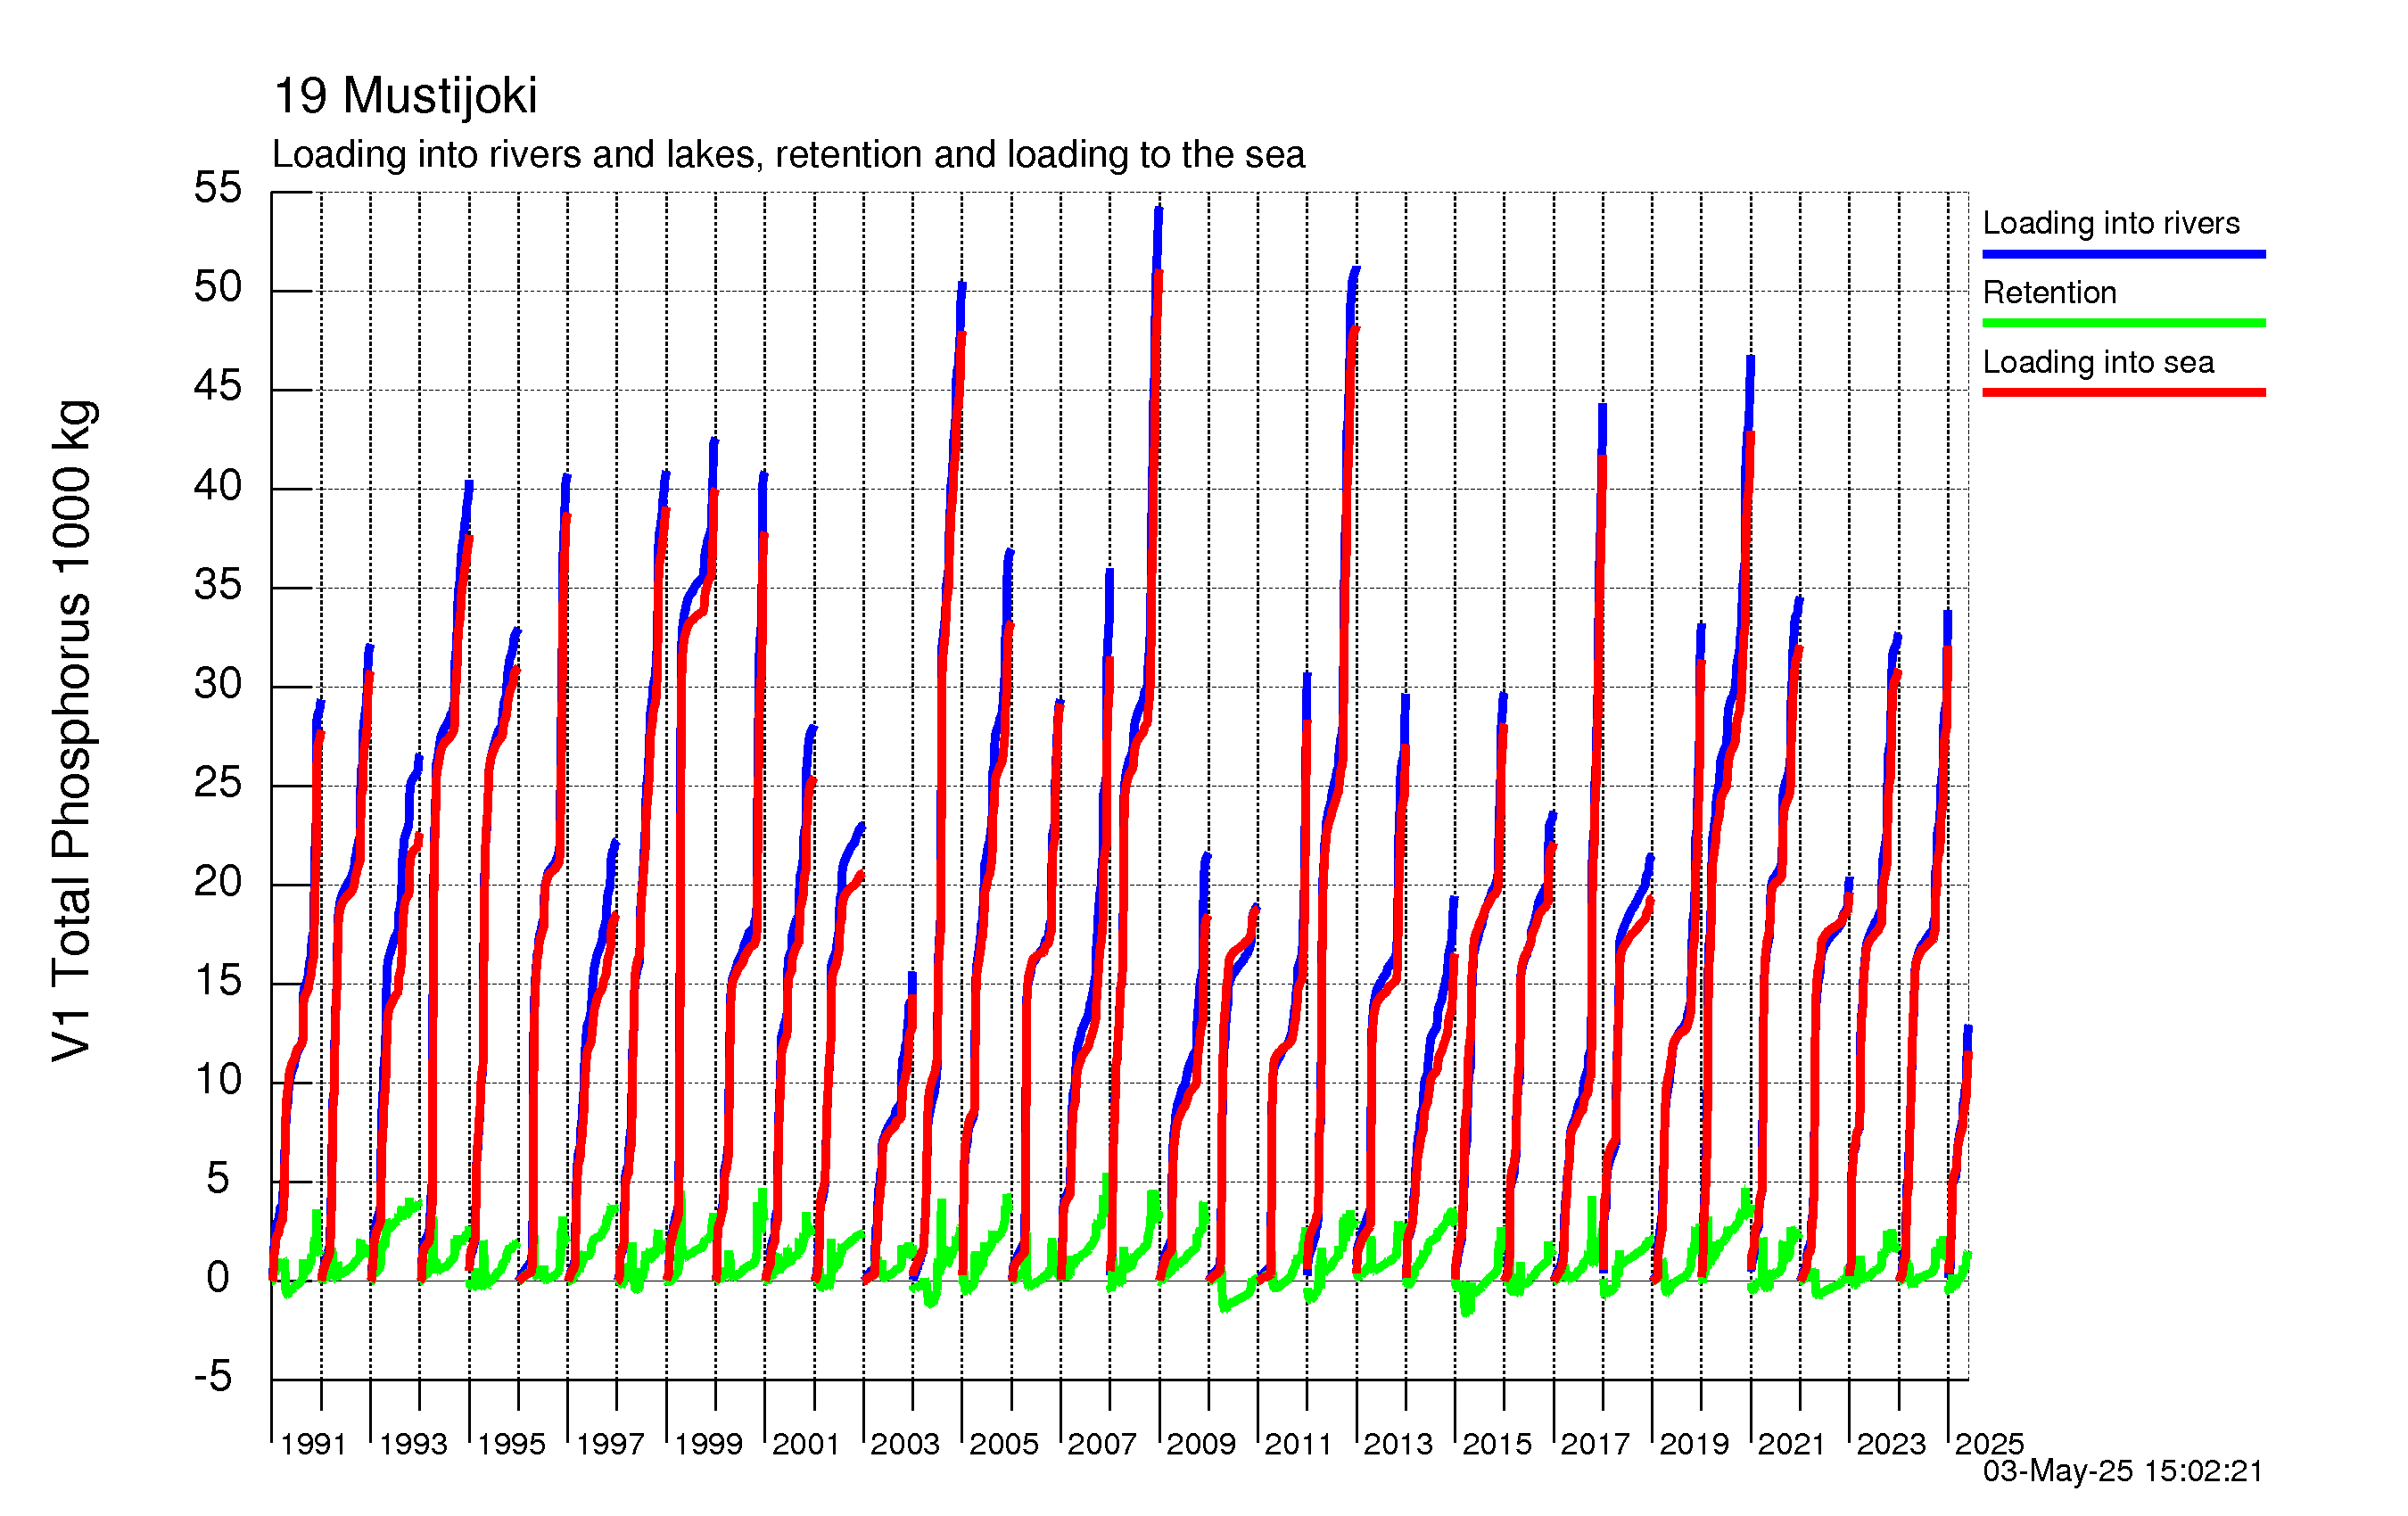Click the 'Loading into rivers' legend label
Image resolution: width=2408 pixels, height=1516 pixels.
pos(2110,223)
